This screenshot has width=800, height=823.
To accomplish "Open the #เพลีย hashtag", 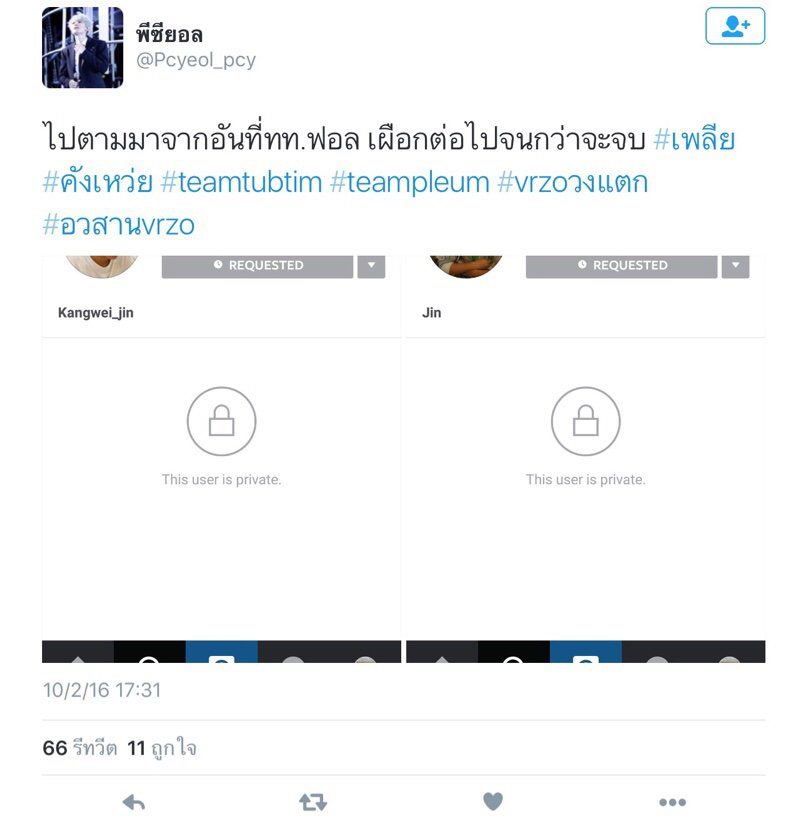I will coord(694,140).
